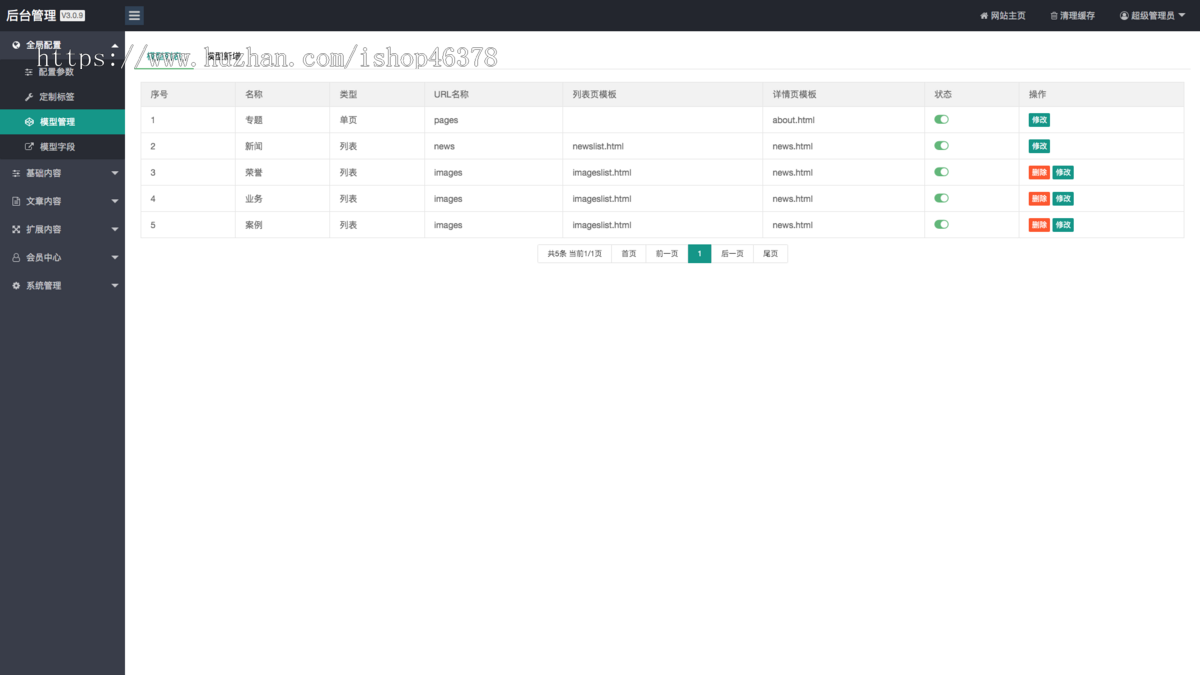Select page 1 in pagination
Screen dimensions: 1200x675
pos(700,254)
